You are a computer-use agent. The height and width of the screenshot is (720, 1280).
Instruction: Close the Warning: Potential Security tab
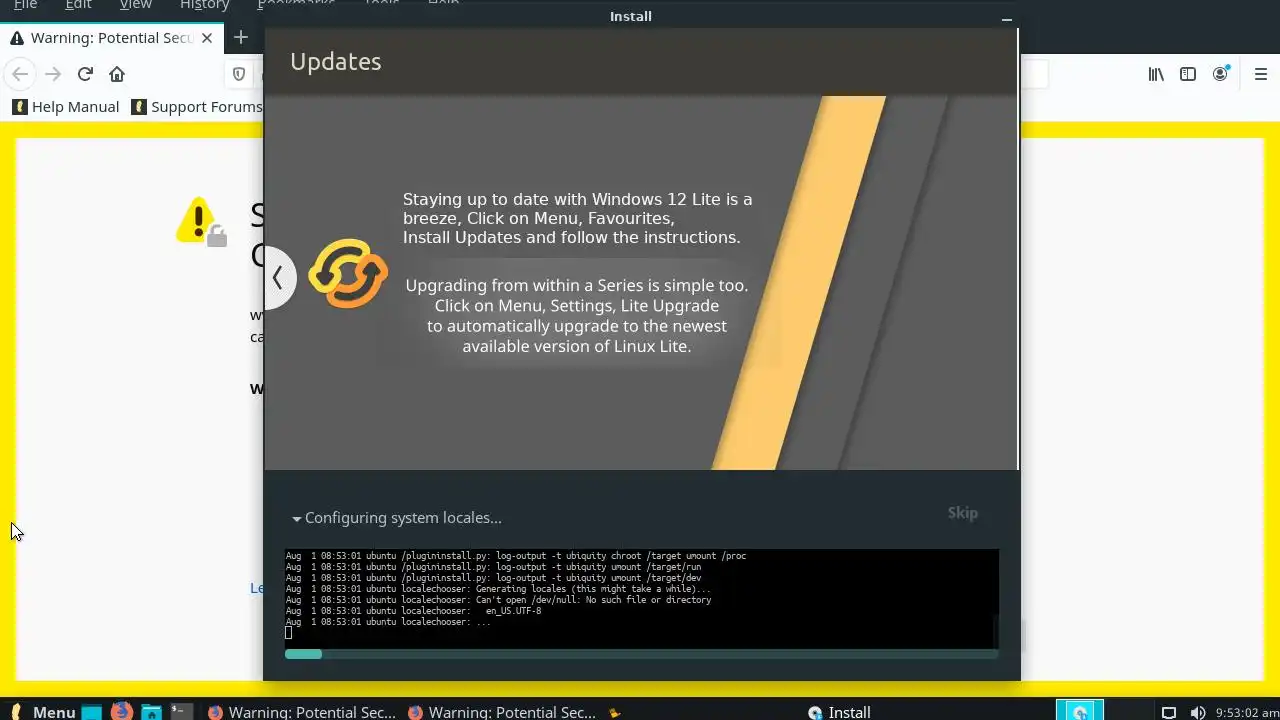207,38
